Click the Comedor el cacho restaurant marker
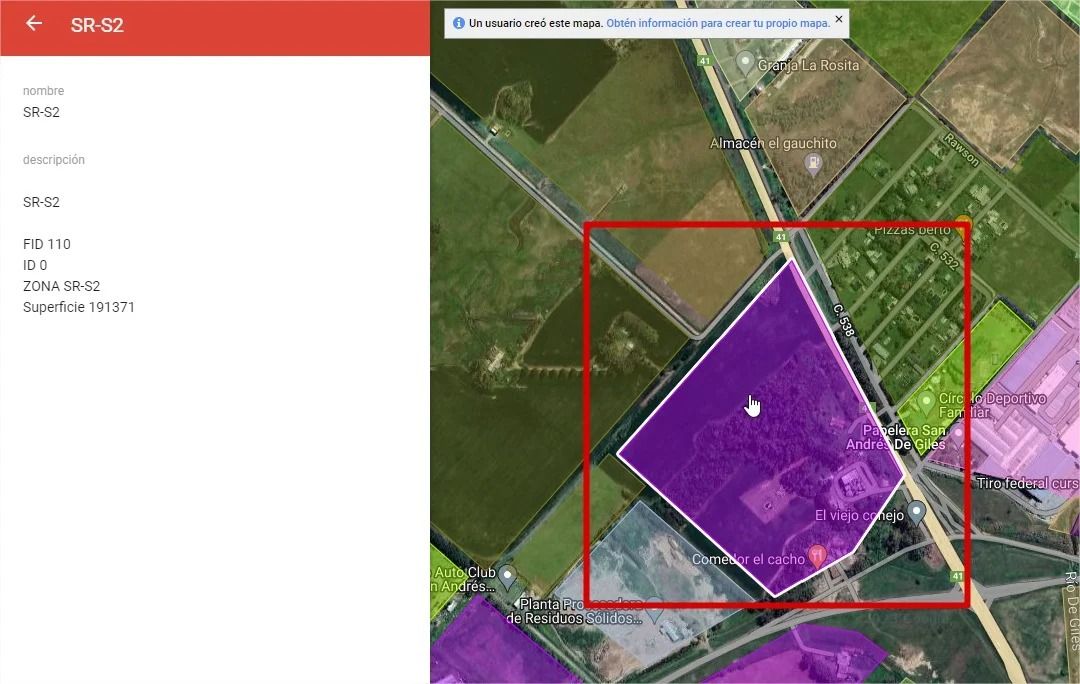Image resolution: width=1080 pixels, height=684 pixels. 817,555
